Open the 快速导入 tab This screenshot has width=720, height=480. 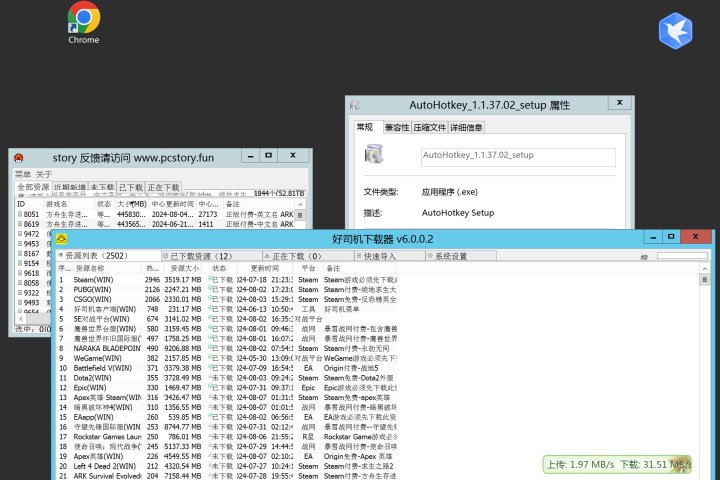[390, 256]
